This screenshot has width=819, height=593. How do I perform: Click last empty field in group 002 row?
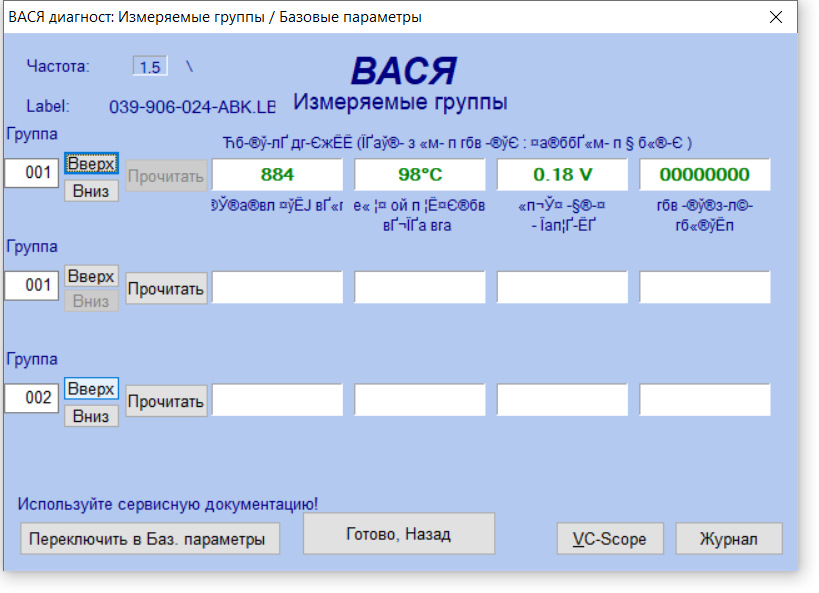click(705, 400)
